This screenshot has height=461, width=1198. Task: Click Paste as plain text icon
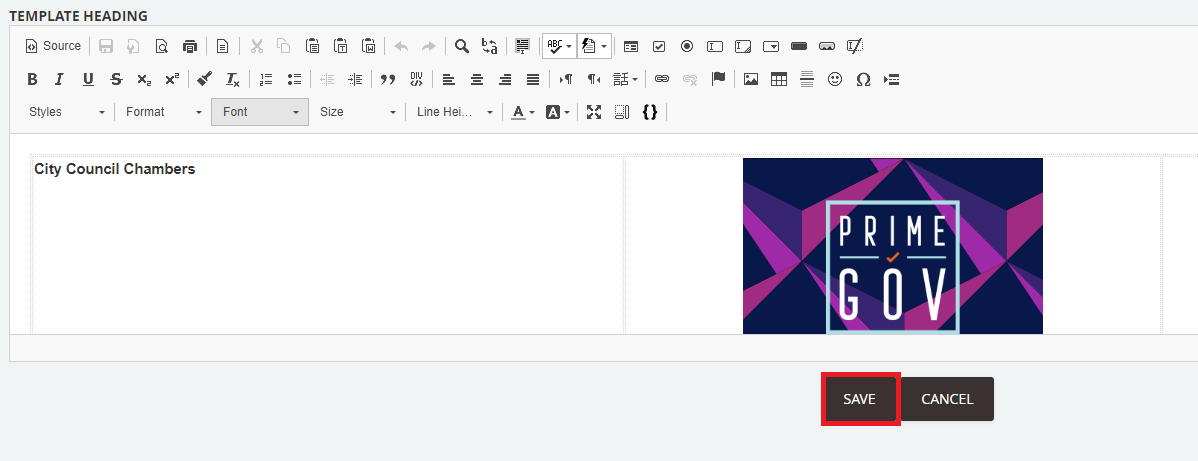click(341, 46)
